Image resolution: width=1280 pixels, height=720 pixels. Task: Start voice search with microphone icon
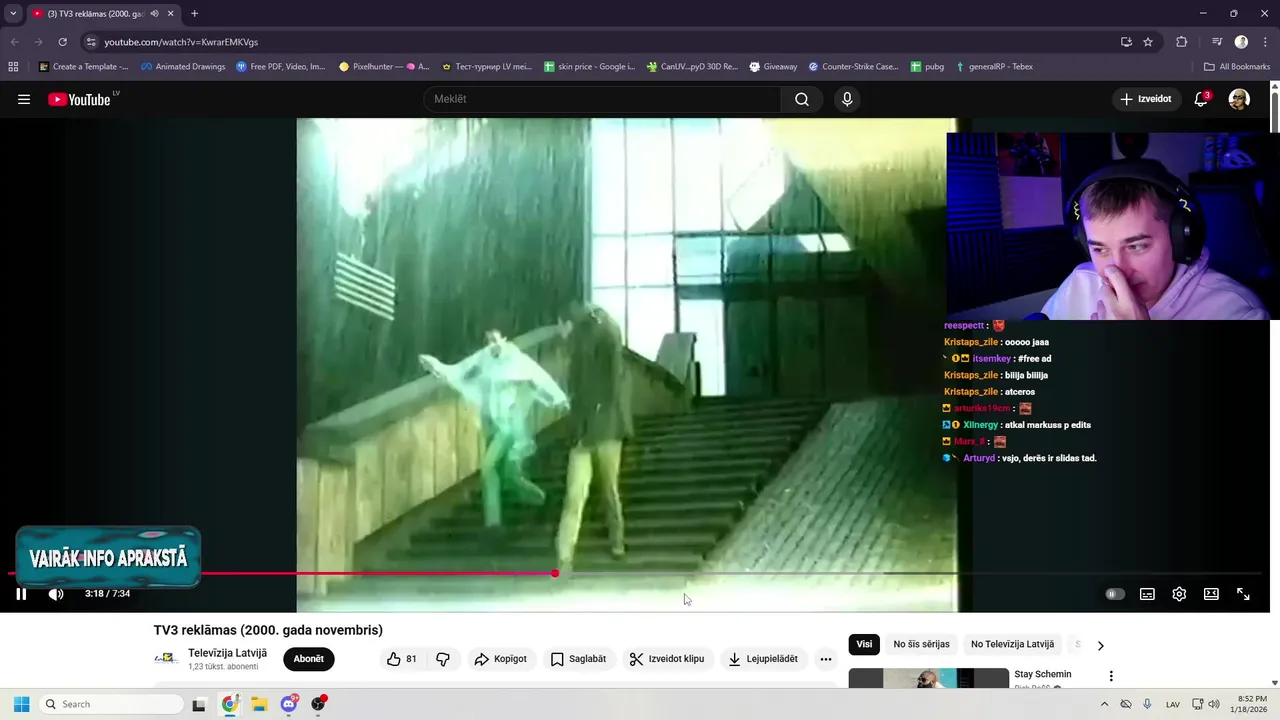coord(847,99)
